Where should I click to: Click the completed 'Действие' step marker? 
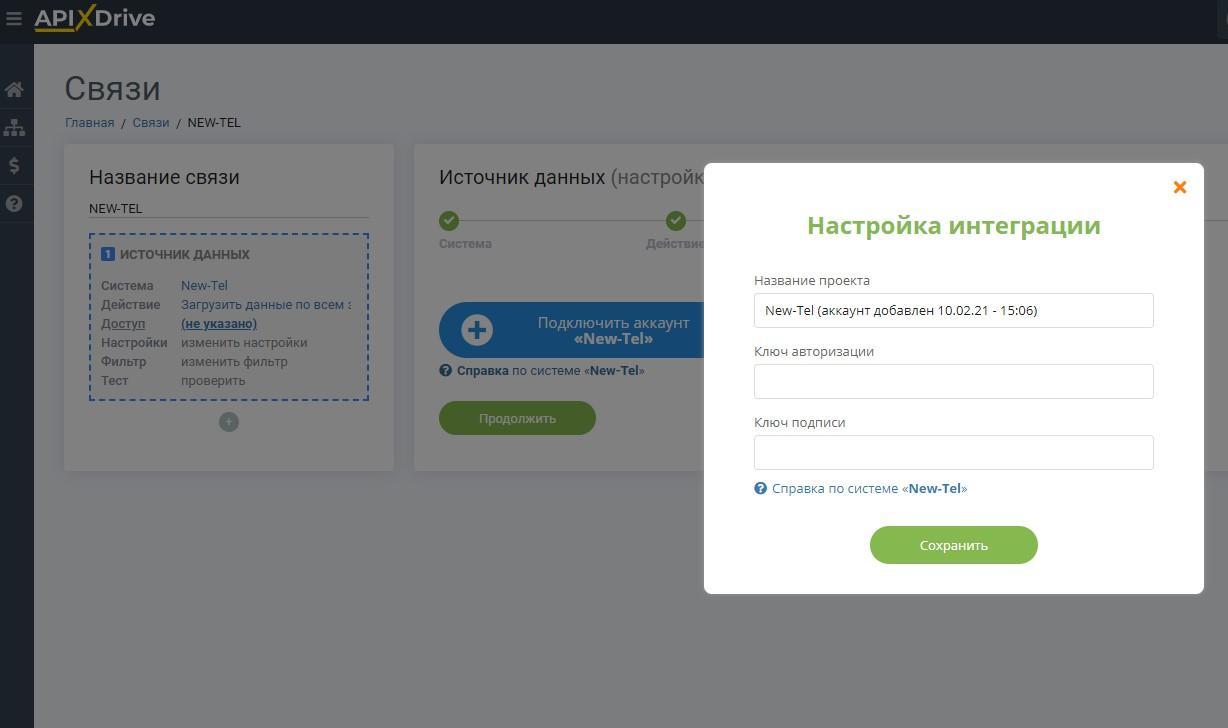[x=676, y=220]
